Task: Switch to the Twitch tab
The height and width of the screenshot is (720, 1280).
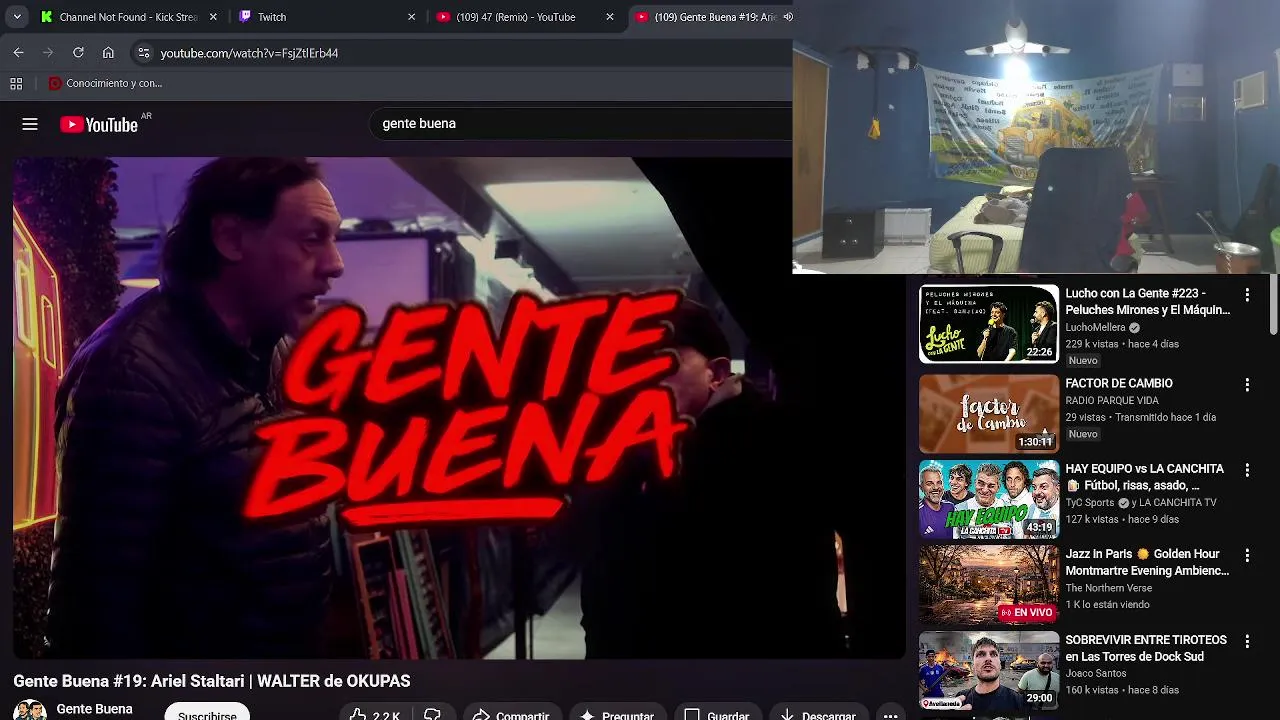Action: [327, 17]
